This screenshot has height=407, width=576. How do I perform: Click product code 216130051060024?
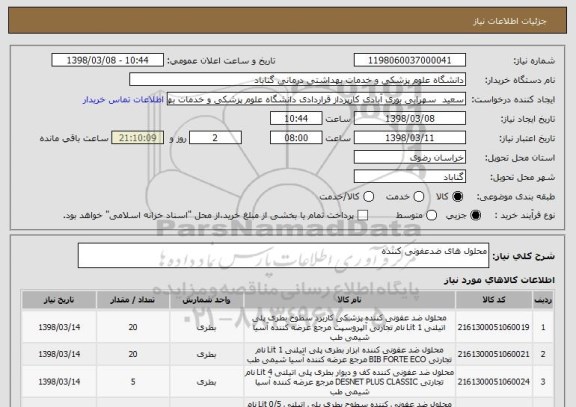[493, 382]
